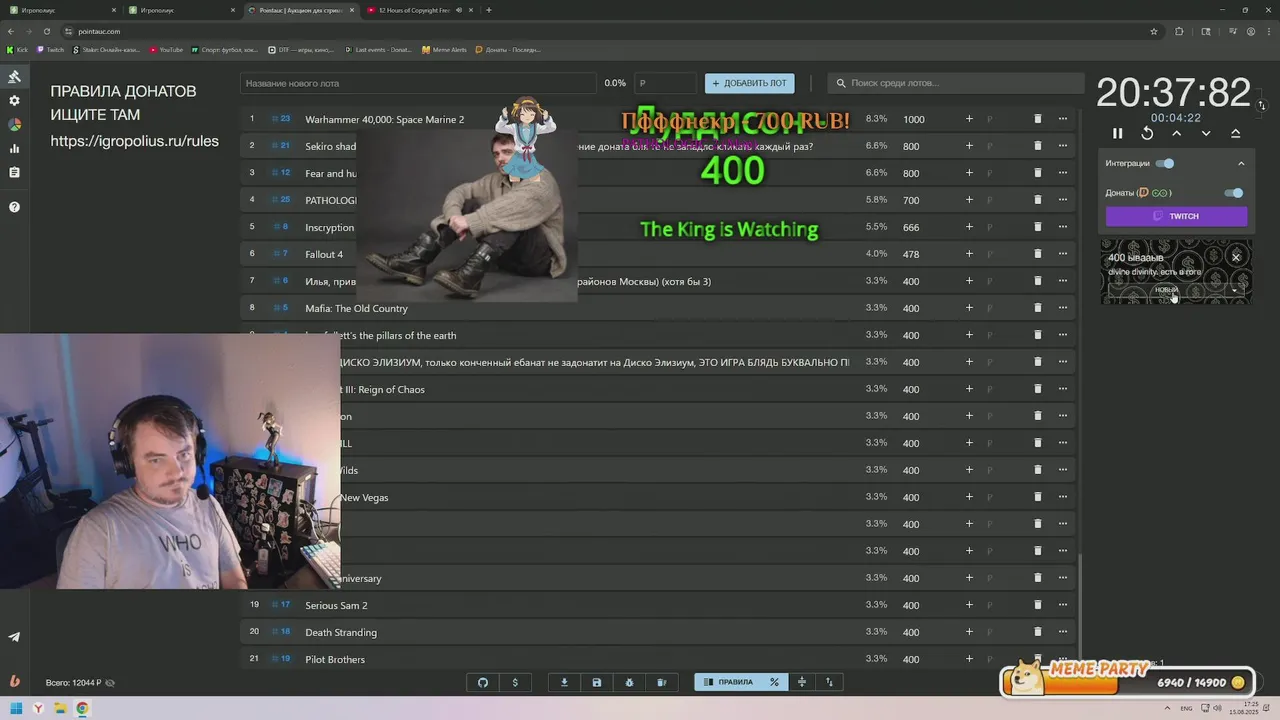Open the clipboard icon in the left sidebar
The height and width of the screenshot is (720, 1280).
(14, 173)
